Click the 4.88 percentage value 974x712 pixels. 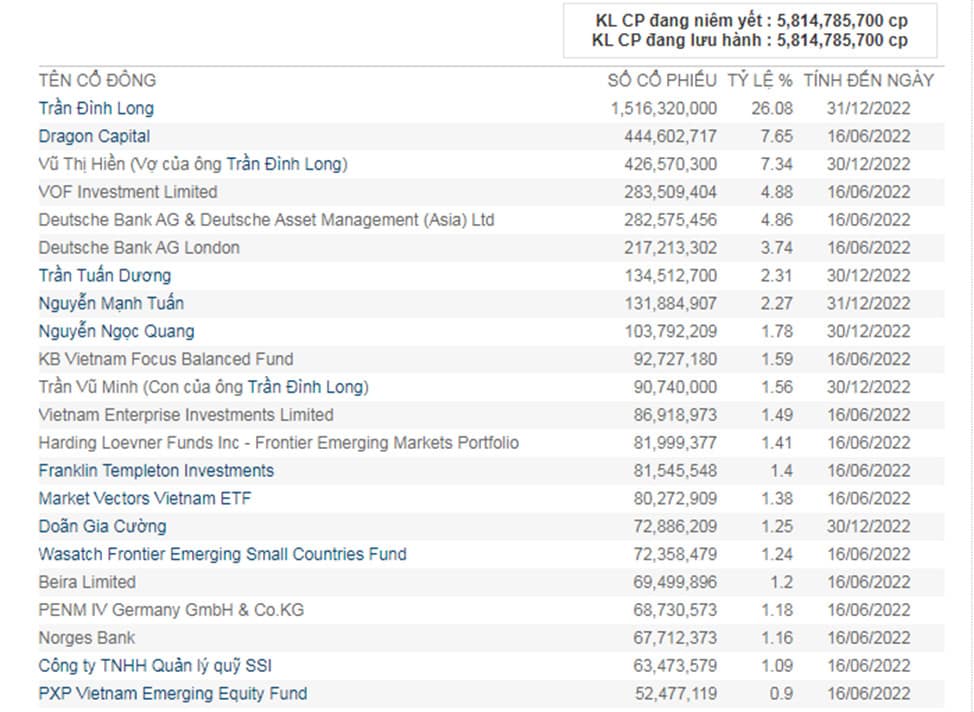click(x=776, y=192)
